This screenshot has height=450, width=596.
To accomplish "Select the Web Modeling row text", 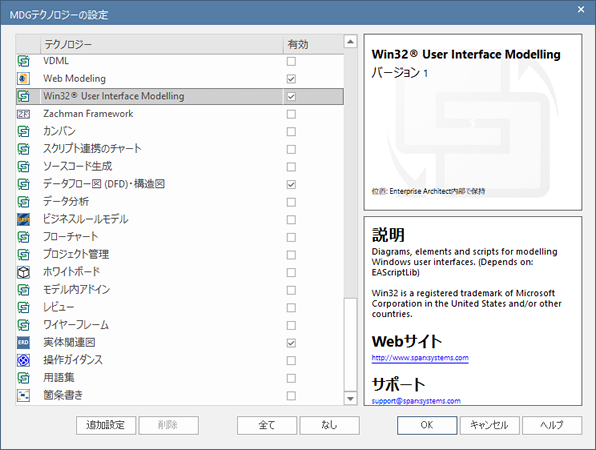I will click(74, 78).
